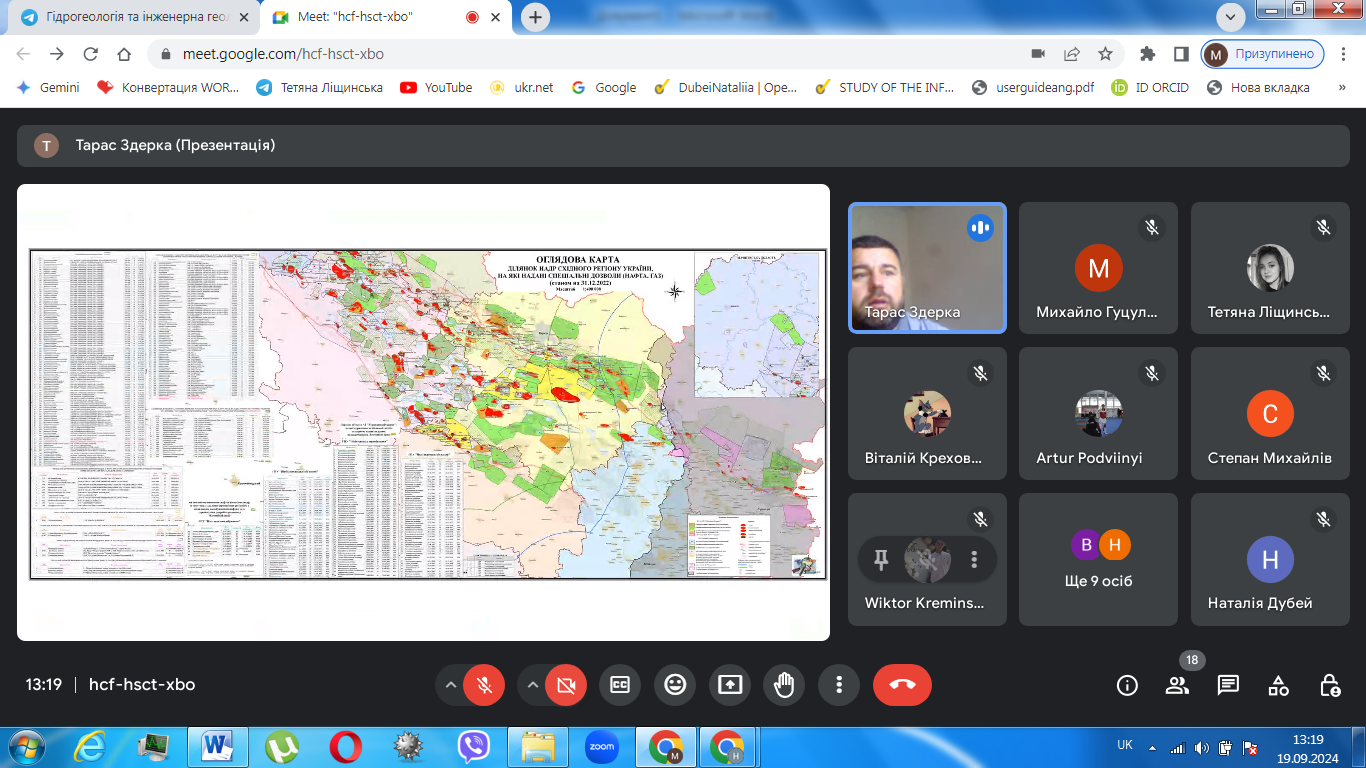Screen dimensions: 1366x768
Task: Unmute the microphone
Action: click(485, 685)
